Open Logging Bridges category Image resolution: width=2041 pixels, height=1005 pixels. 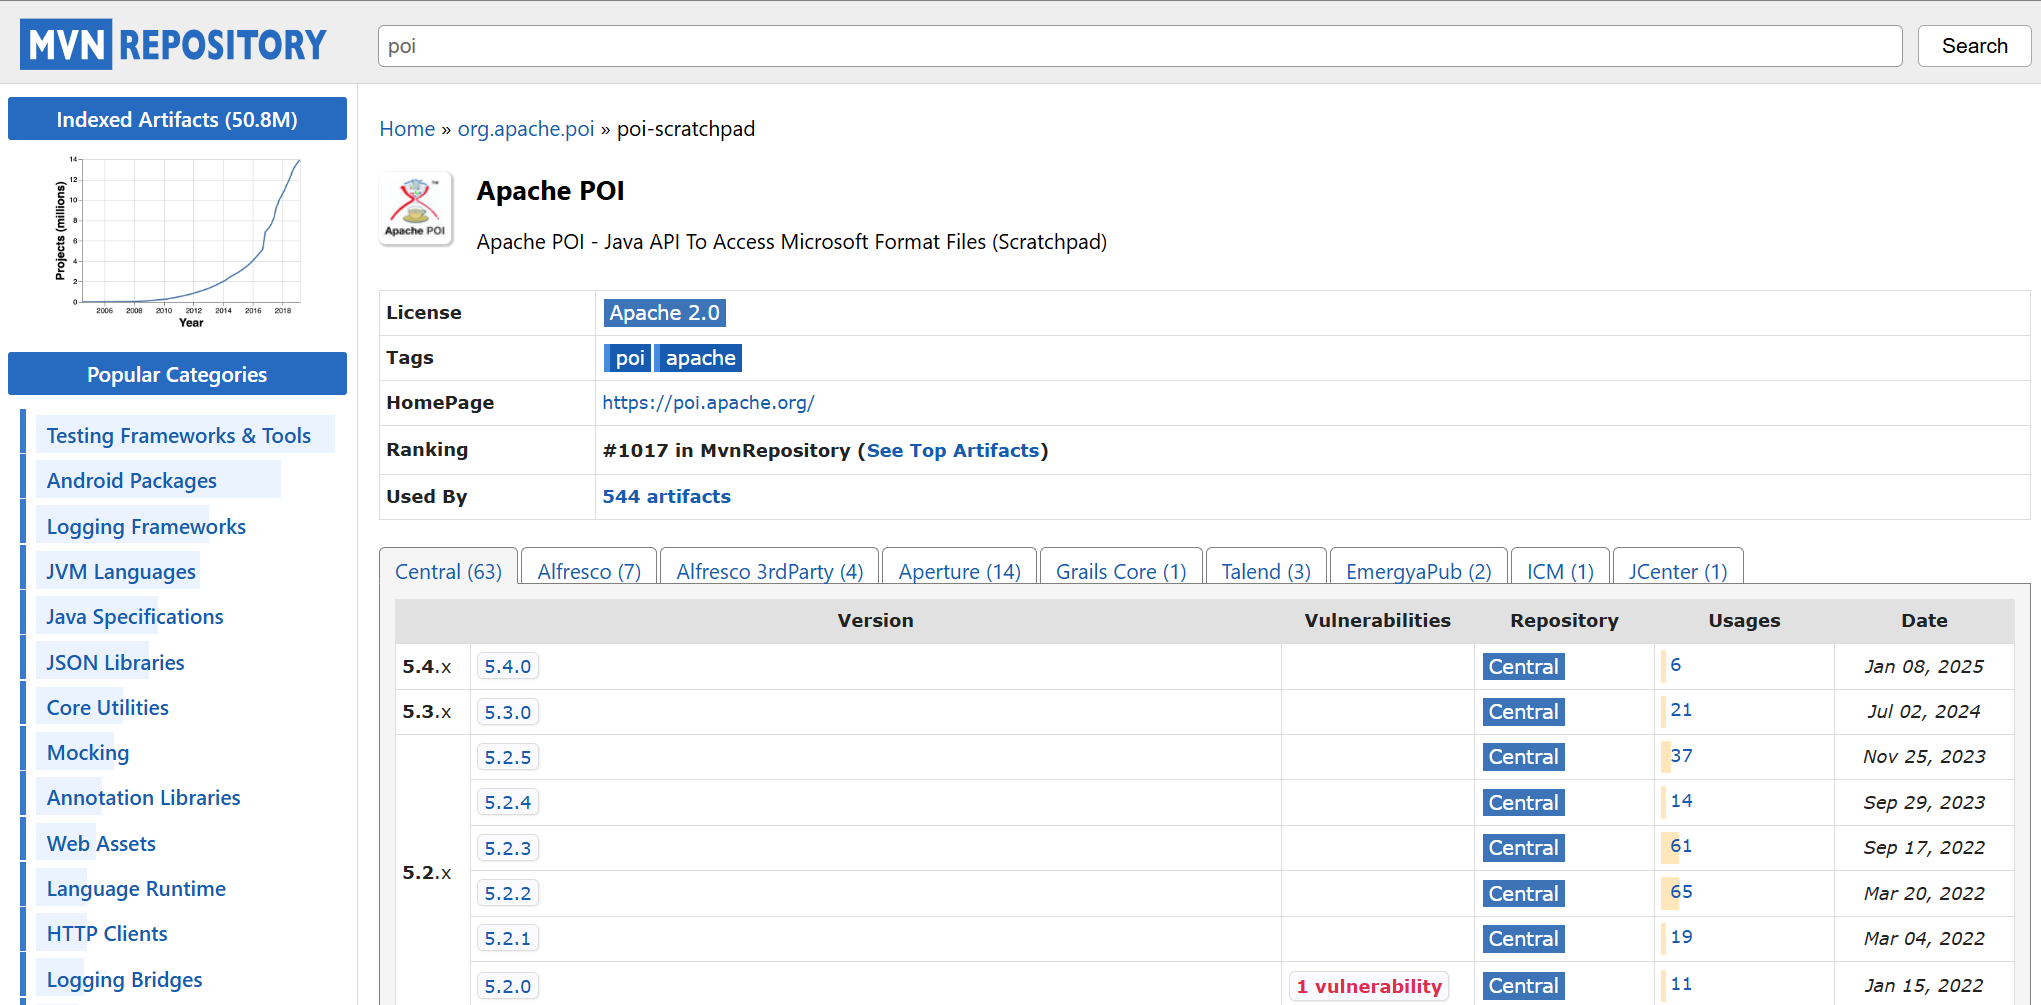124,980
